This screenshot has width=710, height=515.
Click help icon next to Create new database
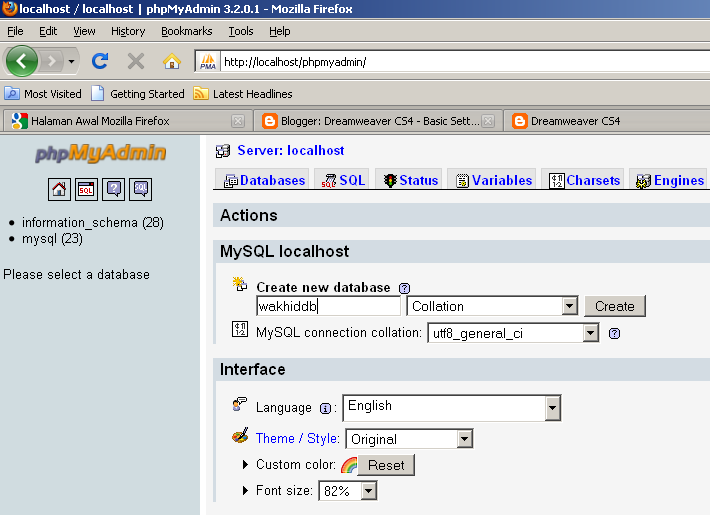tap(404, 288)
